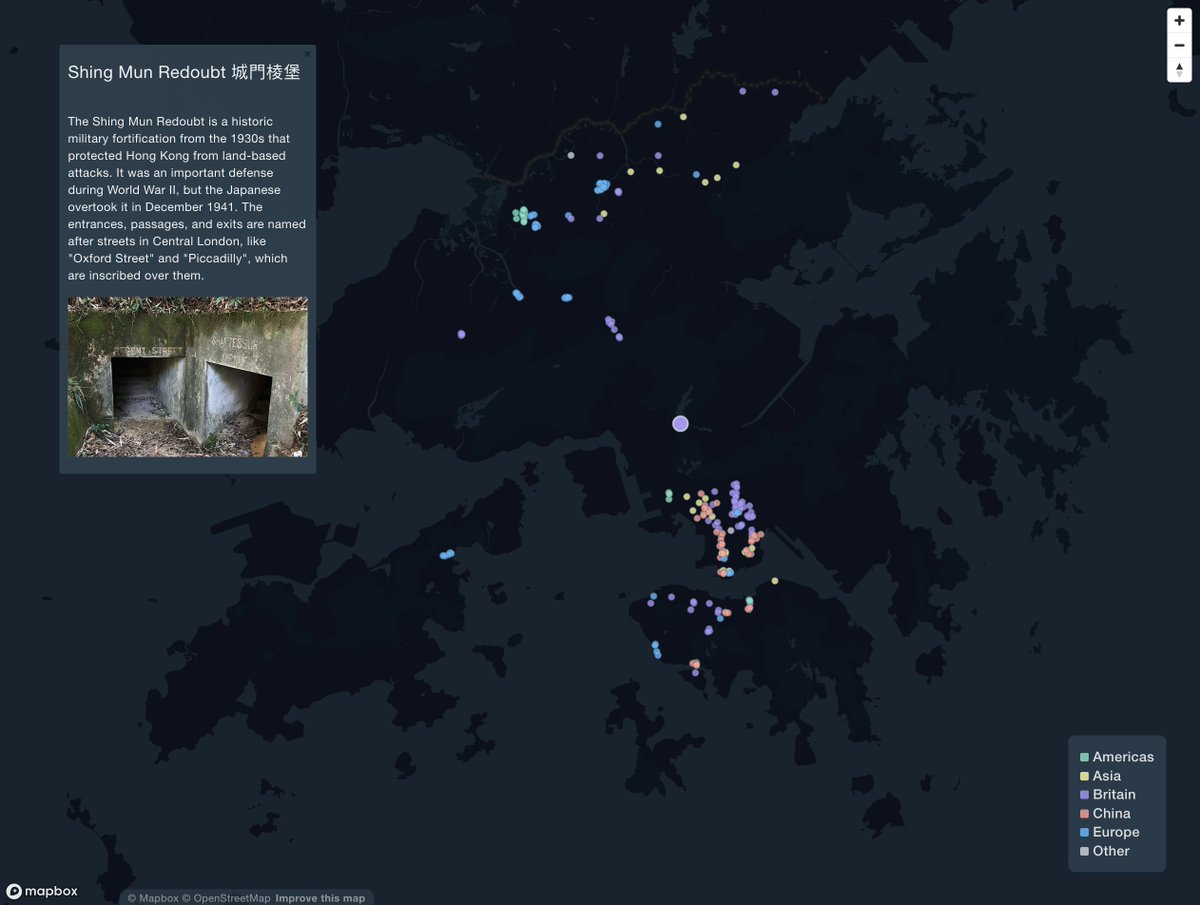Click the Britain legend color swatch

pos(1084,795)
